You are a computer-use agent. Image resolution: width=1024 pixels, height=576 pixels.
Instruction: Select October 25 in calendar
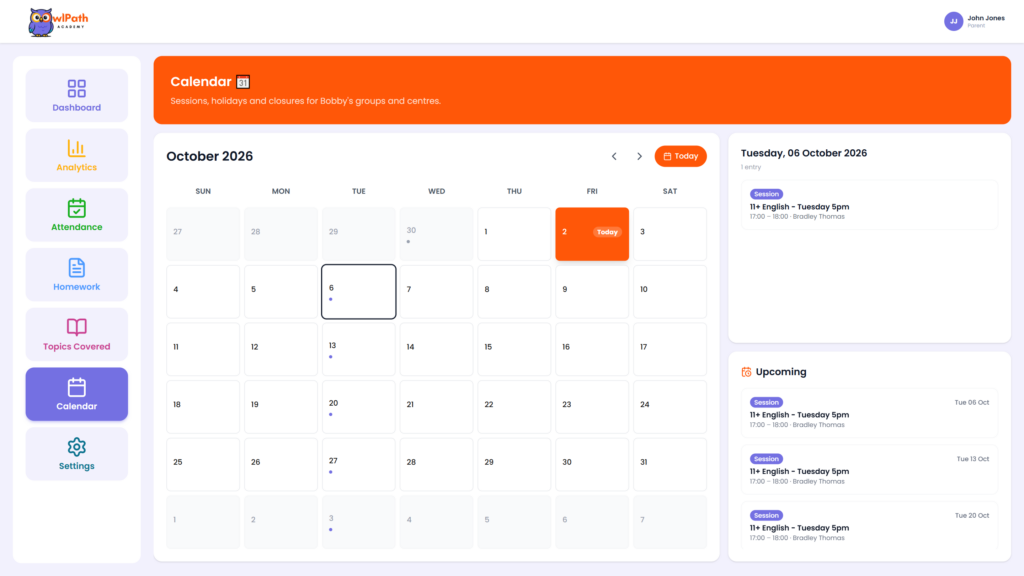[203, 464]
